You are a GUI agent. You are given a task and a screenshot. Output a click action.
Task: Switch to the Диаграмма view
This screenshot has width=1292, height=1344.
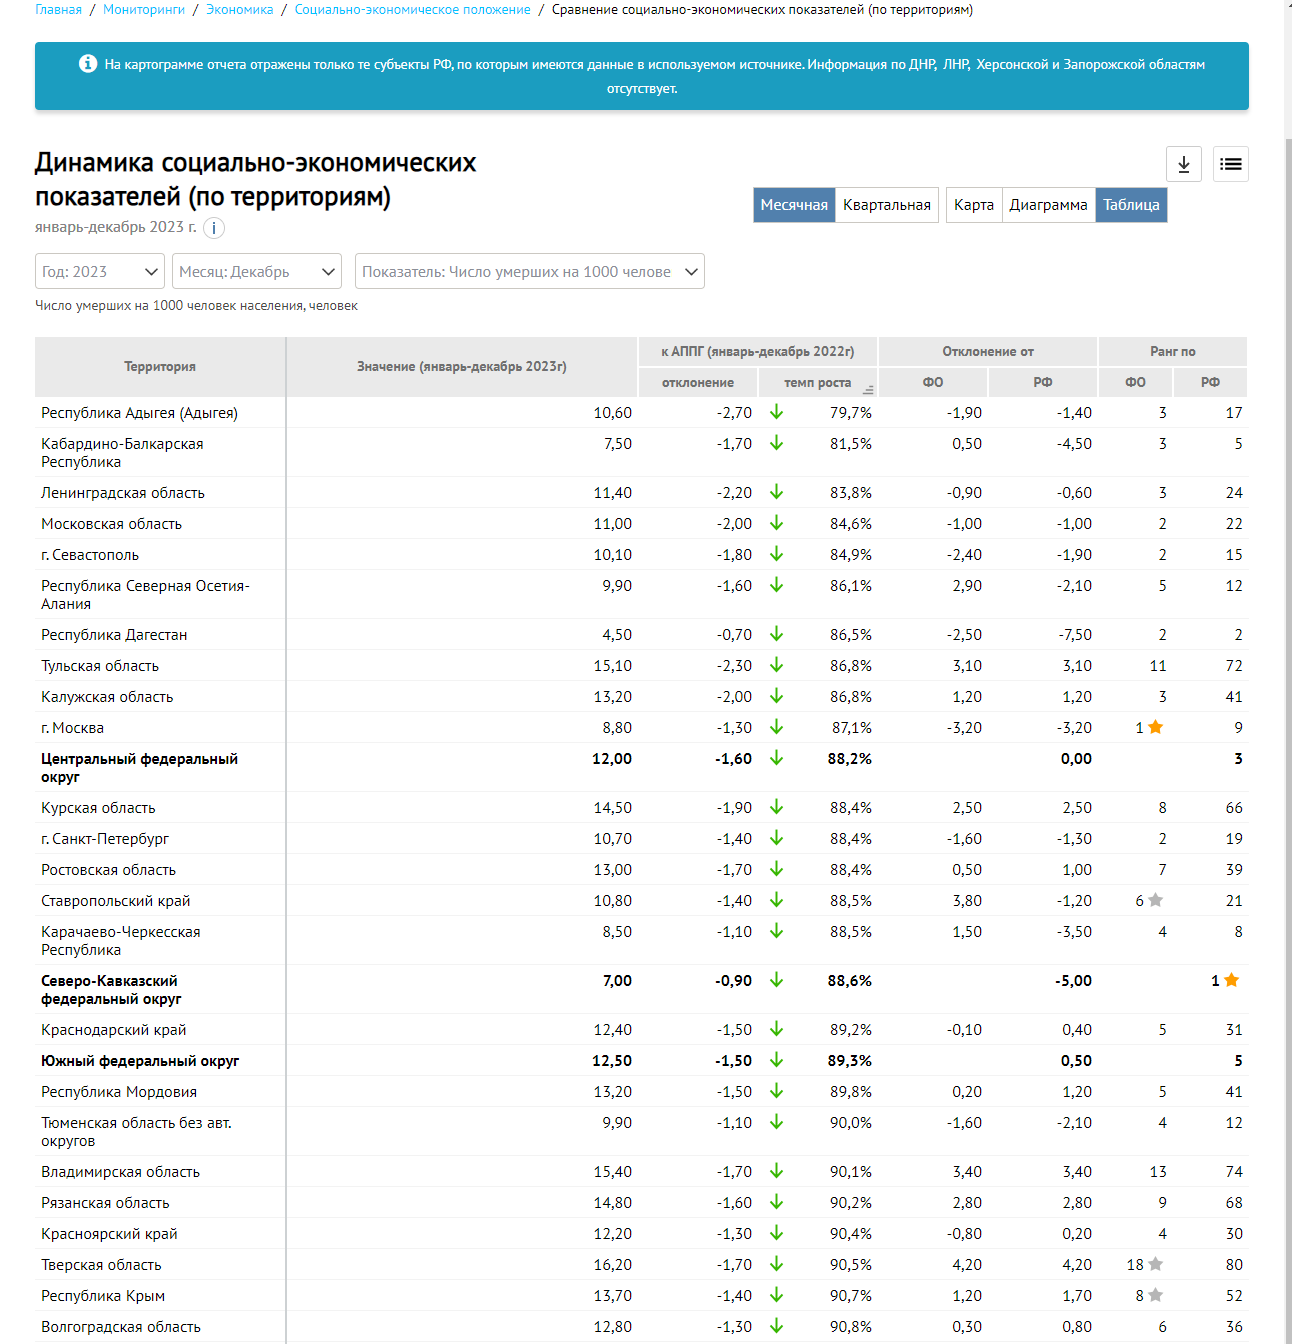click(x=1048, y=205)
